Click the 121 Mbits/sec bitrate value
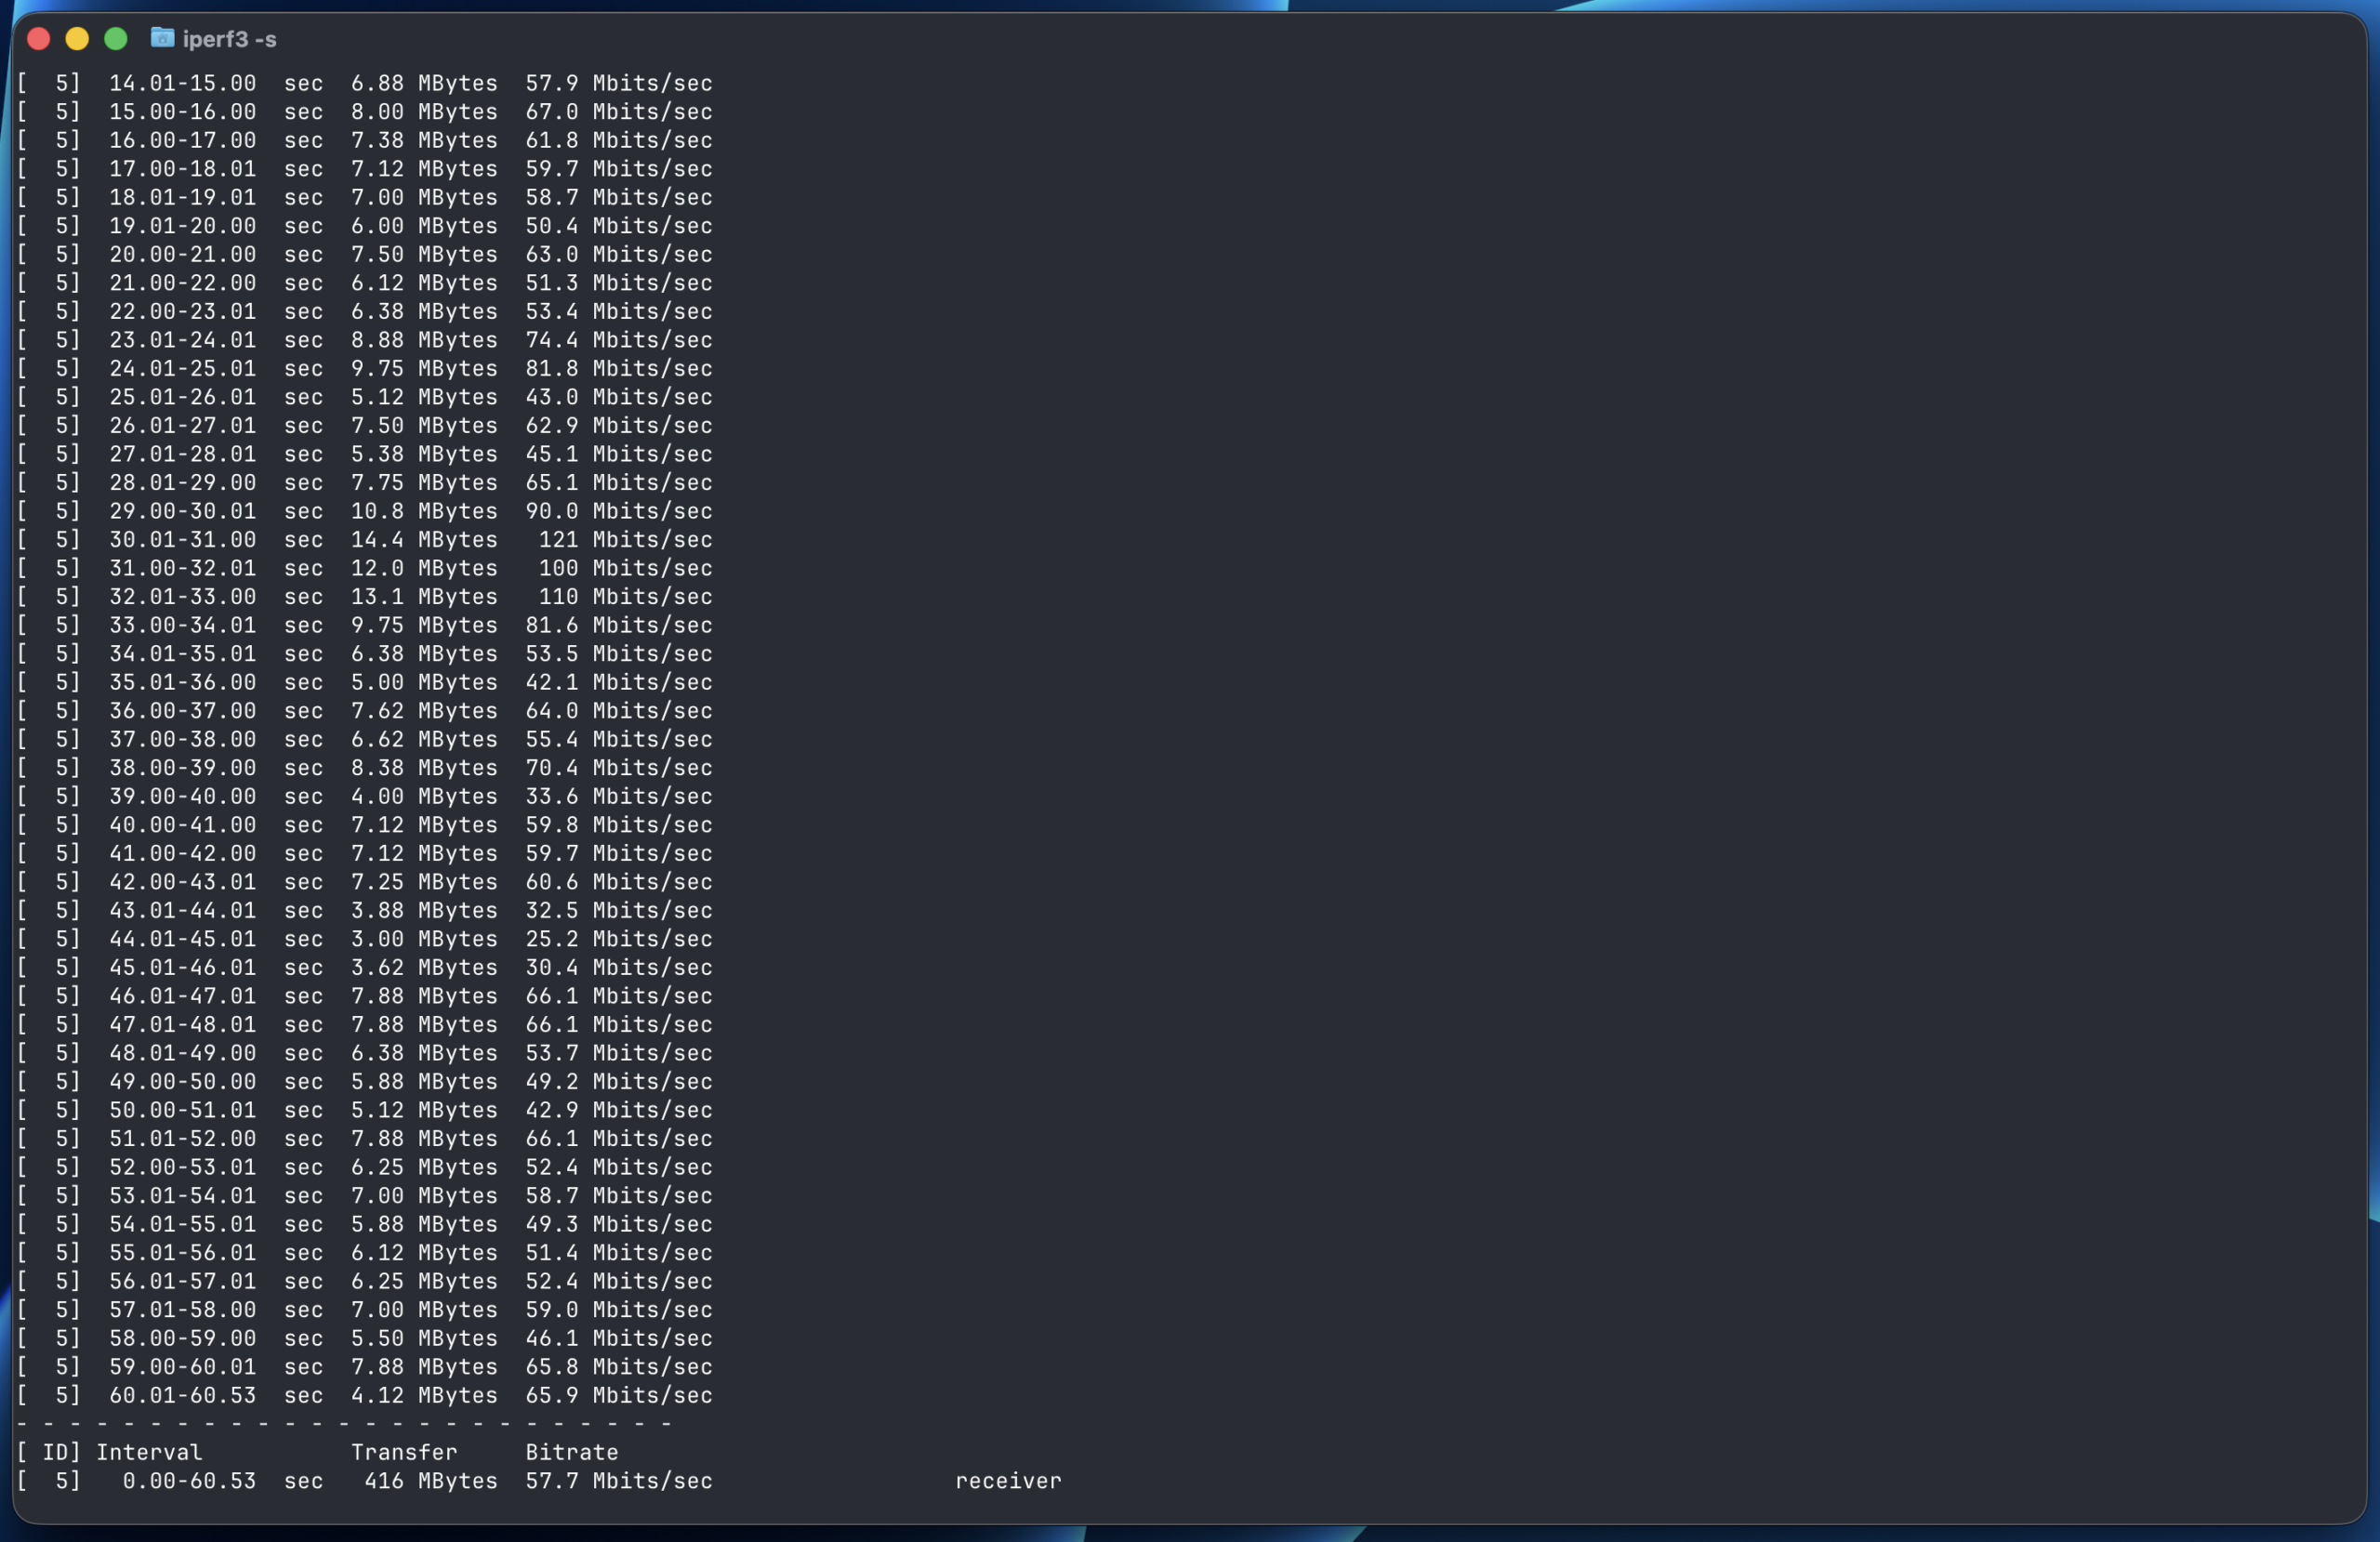This screenshot has width=2380, height=1542. 626,540
